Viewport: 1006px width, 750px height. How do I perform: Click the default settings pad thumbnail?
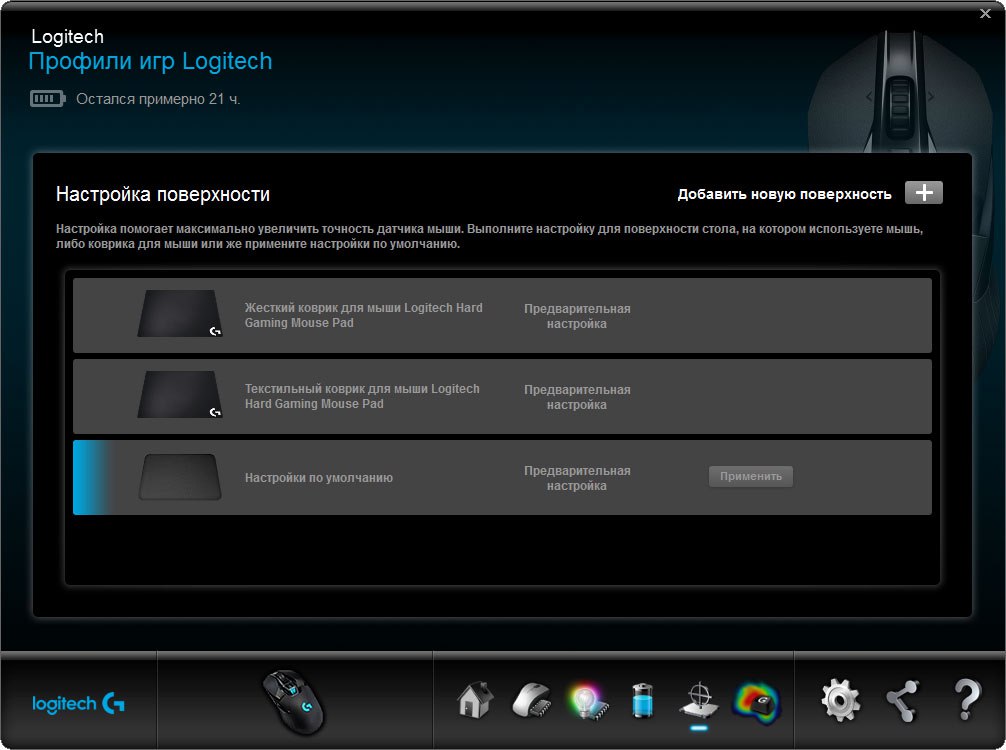click(x=180, y=477)
